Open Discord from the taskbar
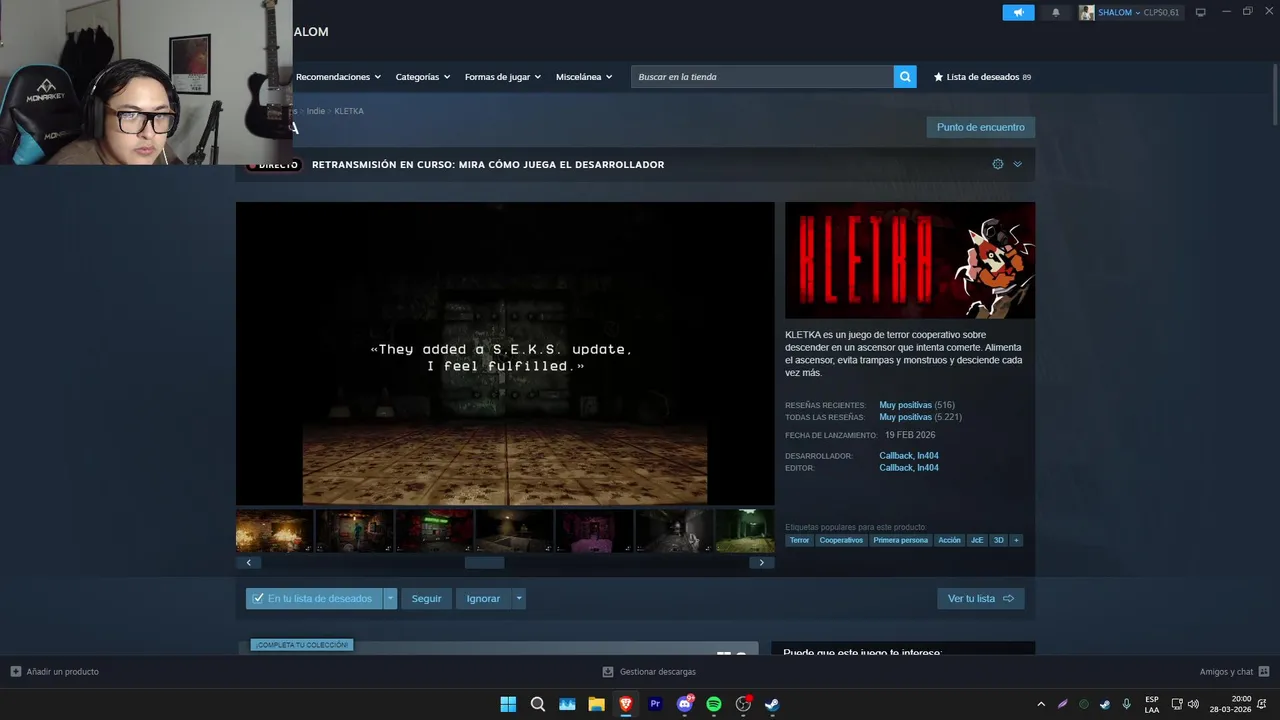Image resolution: width=1280 pixels, height=720 pixels. 685,704
